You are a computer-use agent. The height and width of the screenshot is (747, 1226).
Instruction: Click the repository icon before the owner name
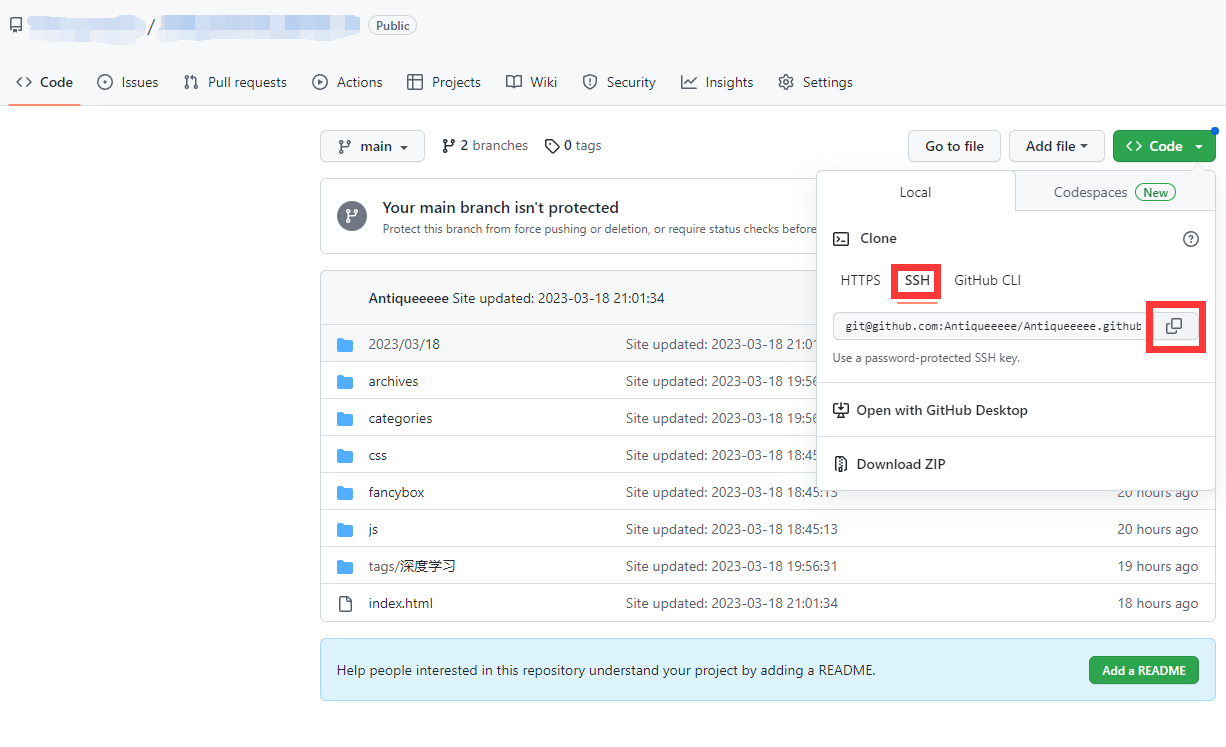16,25
